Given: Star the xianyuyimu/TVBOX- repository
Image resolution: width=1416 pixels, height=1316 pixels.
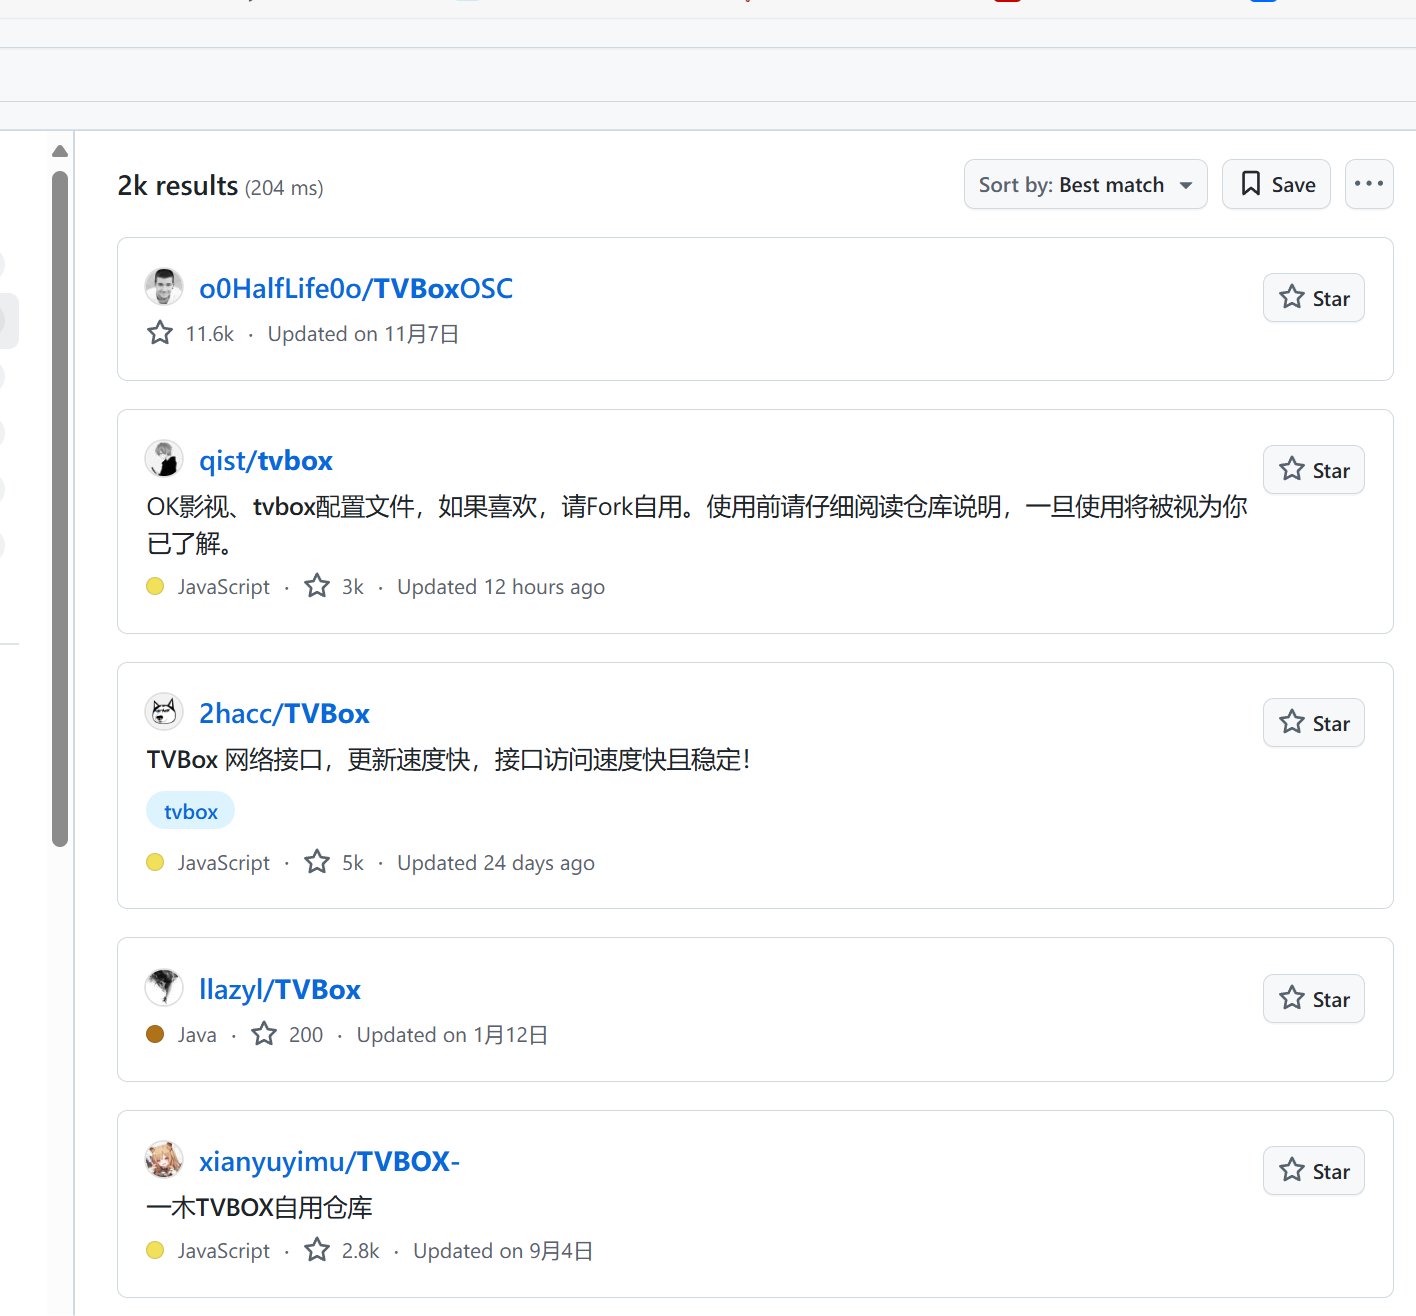Looking at the screenshot, I should click(x=1314, y=1171).
